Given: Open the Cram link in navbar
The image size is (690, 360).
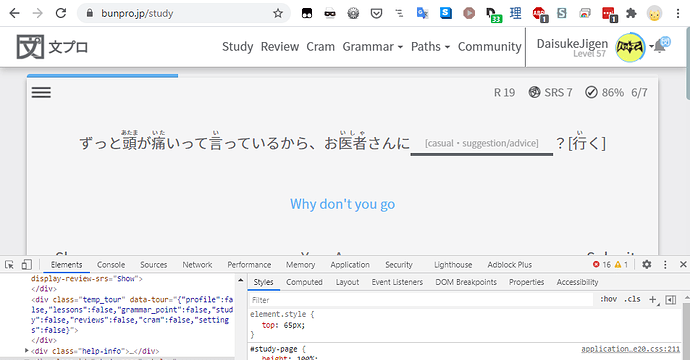Looking at the screenshot, I should coord(320,47).
